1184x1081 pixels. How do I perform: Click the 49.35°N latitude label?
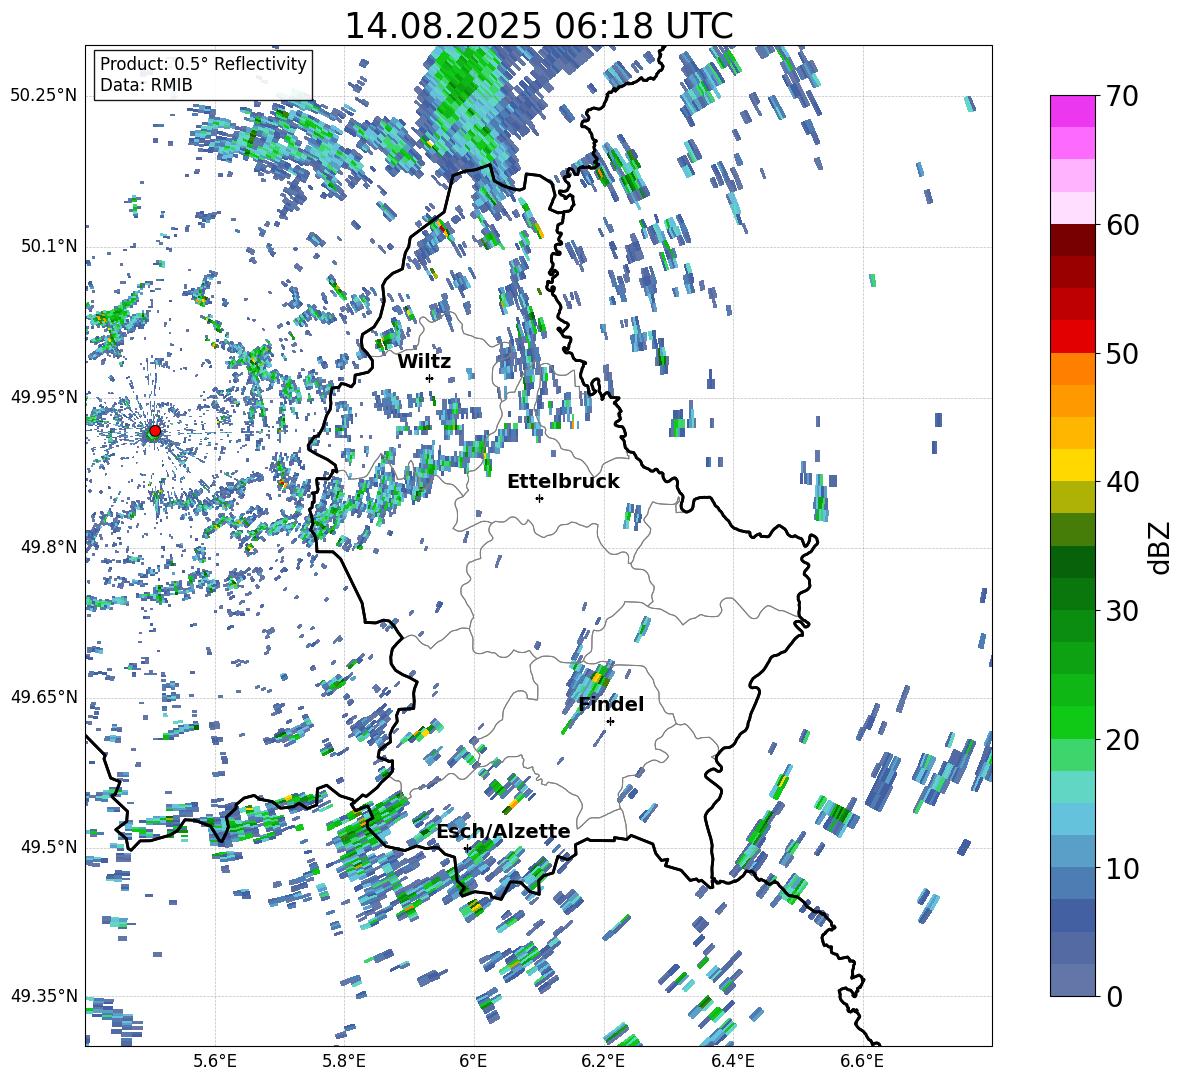(44, 996)
